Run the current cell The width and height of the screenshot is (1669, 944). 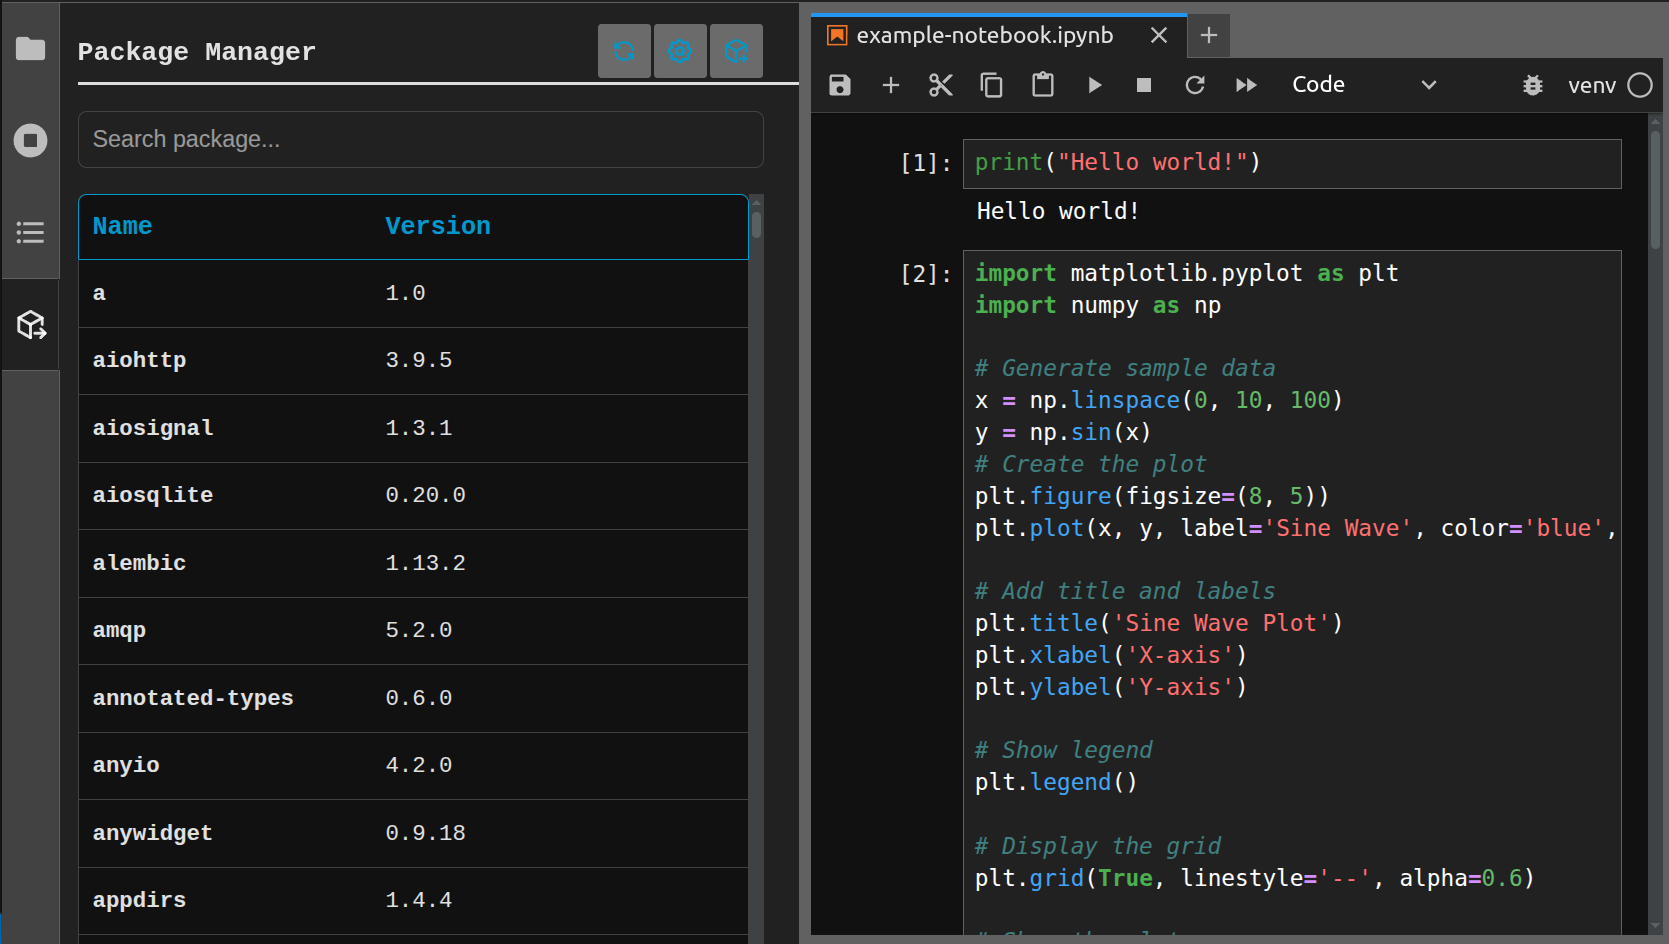1094,85
